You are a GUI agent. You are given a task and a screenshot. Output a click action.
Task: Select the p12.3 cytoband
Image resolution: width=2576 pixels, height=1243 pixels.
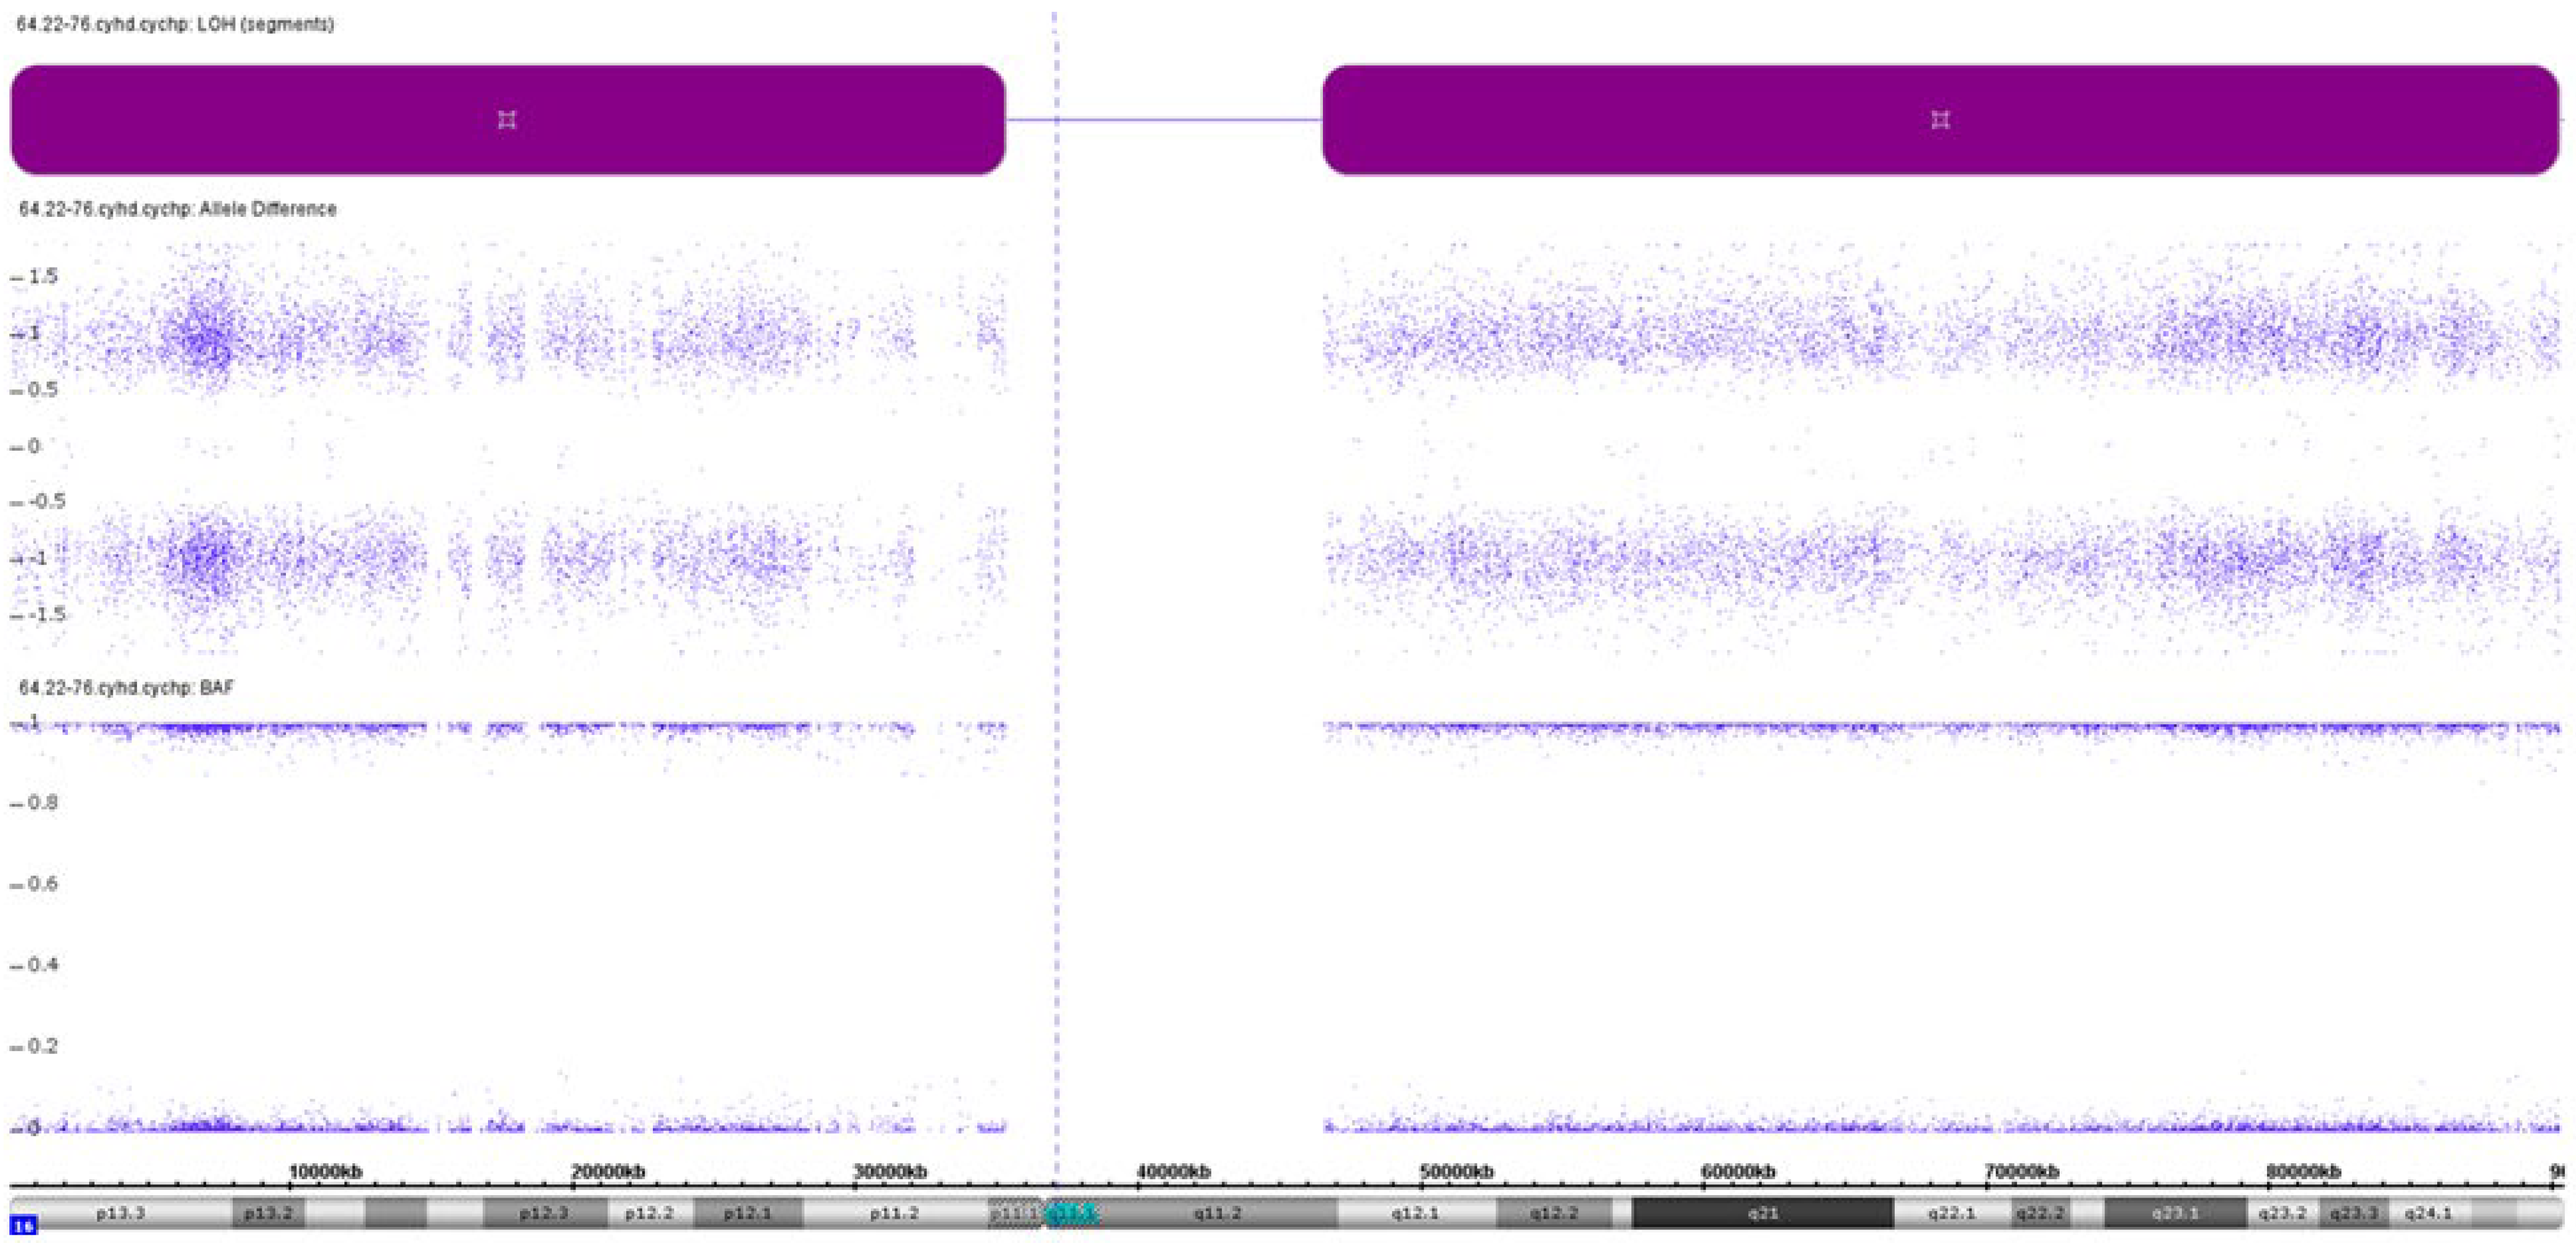[x=544, y=1213]
